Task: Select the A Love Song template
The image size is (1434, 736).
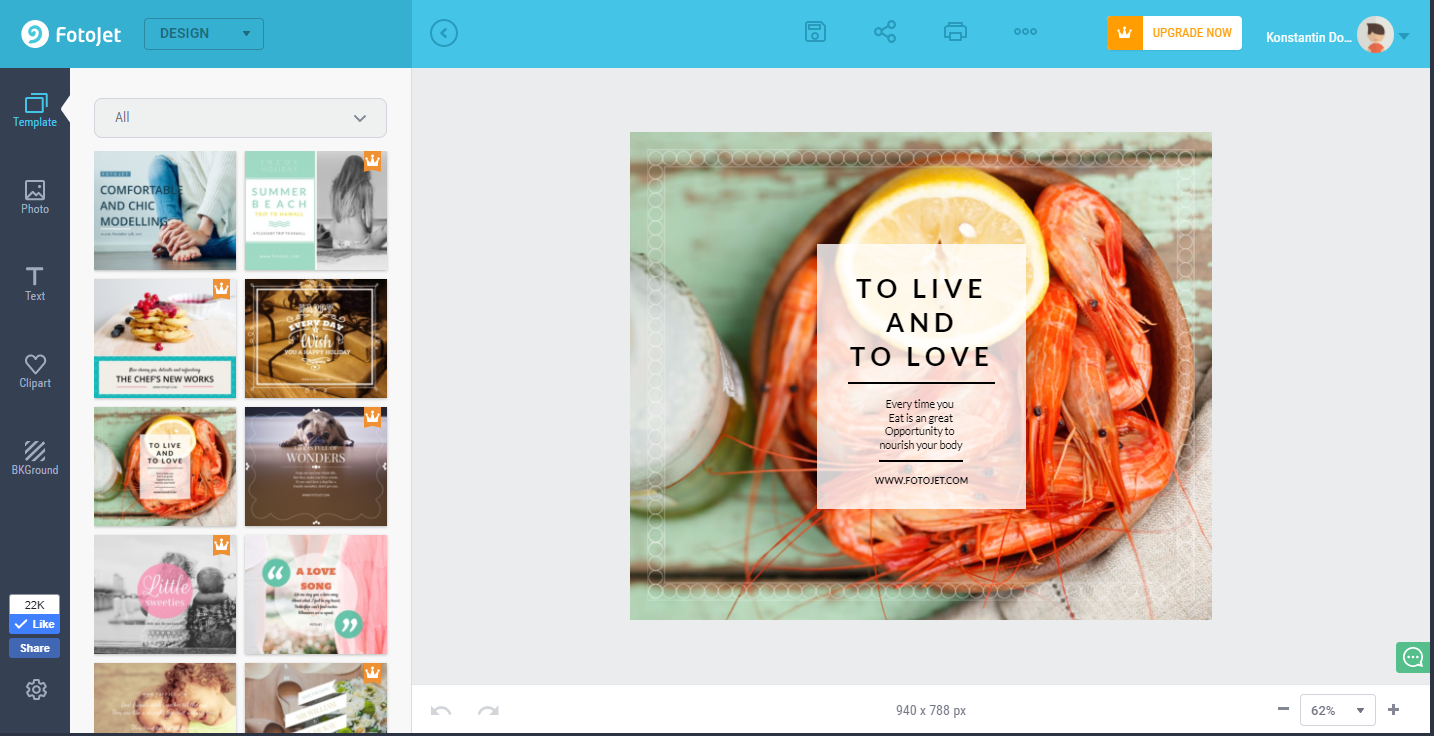Action: pyautogui.click(x=316, y=595)
